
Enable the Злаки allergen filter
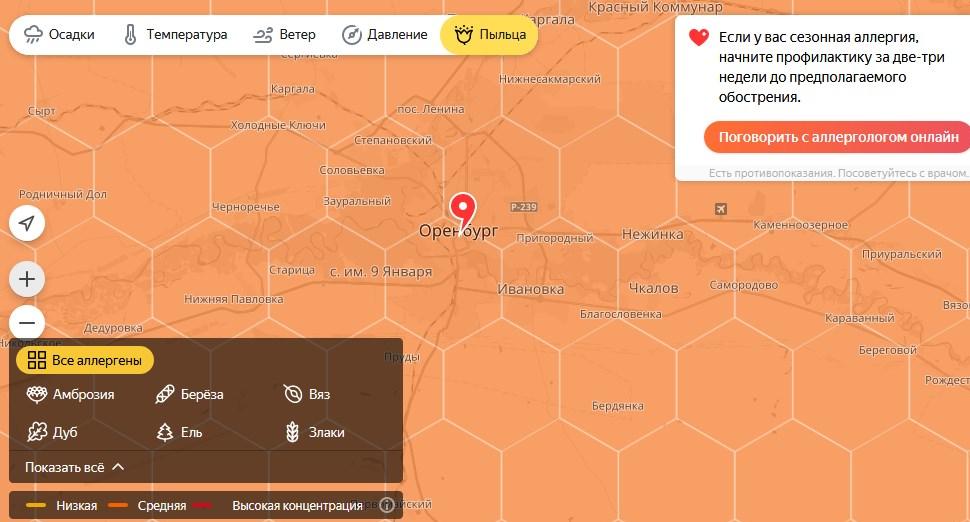[315, 432]
